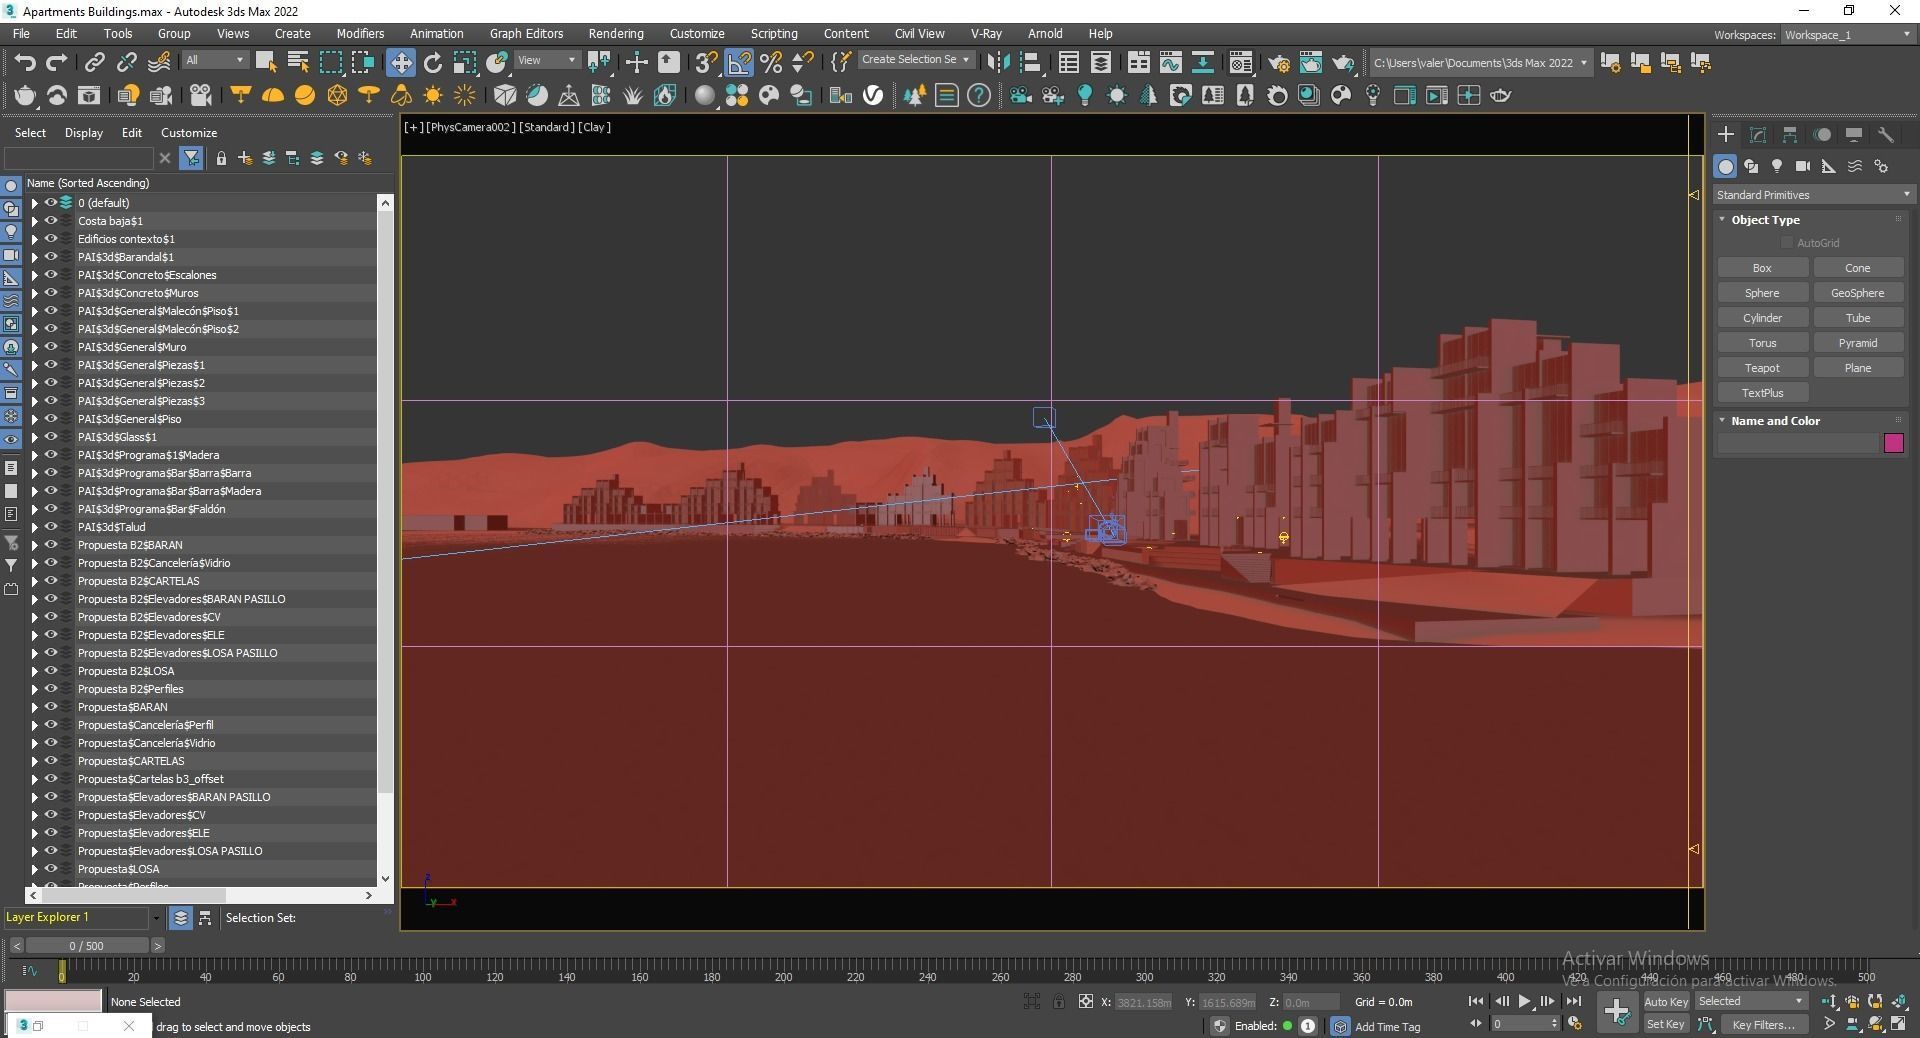1920x1038 pixels.
Task: Activate the Select and Rotate tool
Action: point(433,62)
